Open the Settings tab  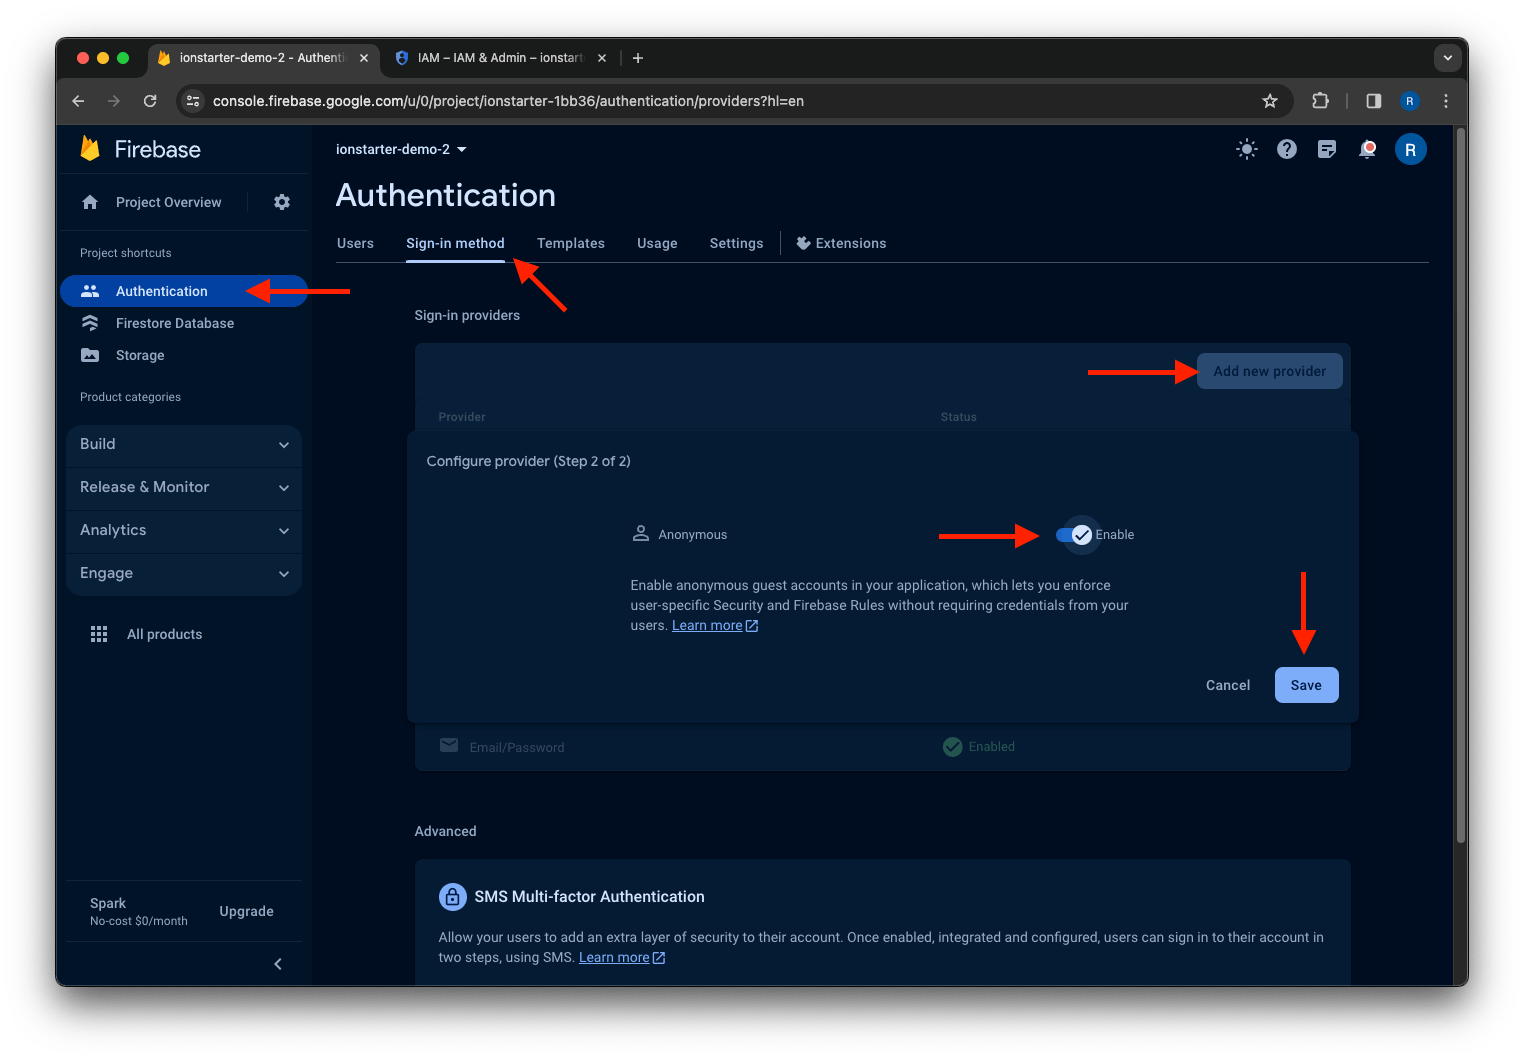(x=736, y=243)
